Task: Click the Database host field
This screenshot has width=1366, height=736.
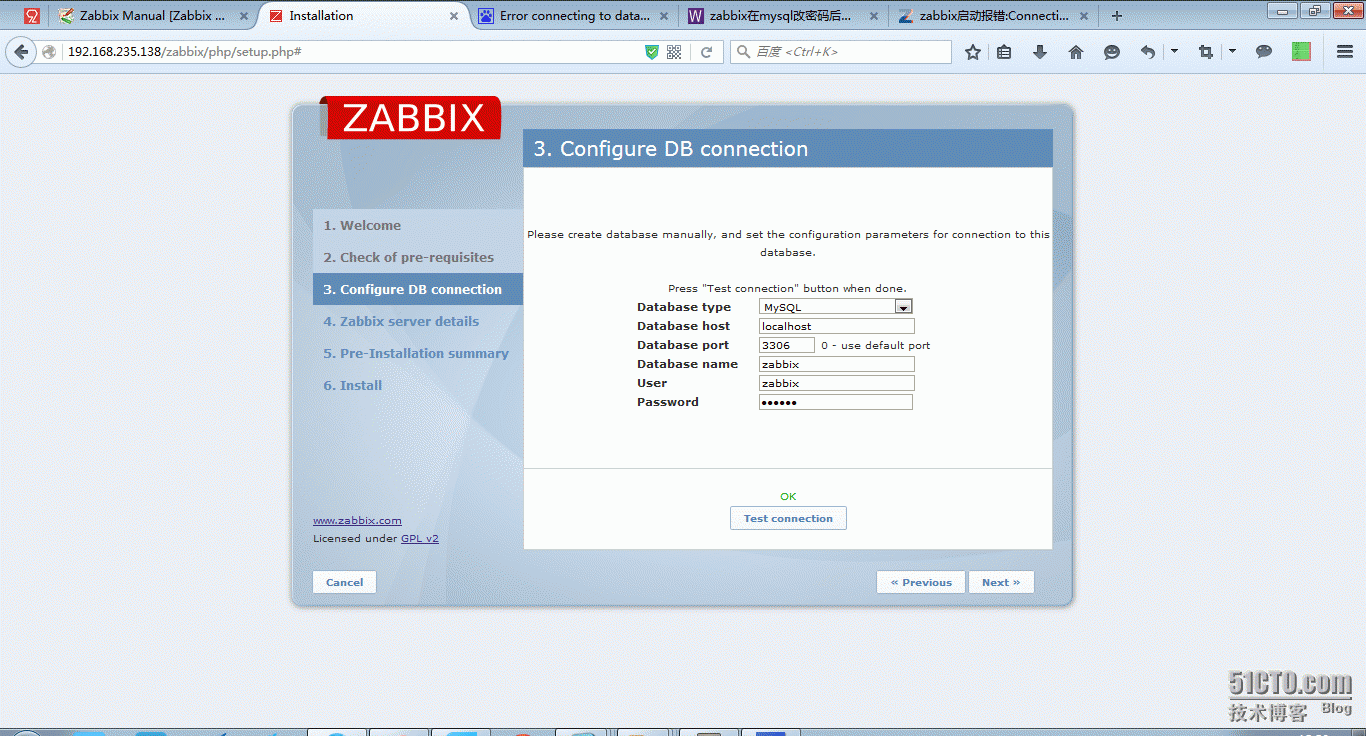Action: [x=837, y=326]
